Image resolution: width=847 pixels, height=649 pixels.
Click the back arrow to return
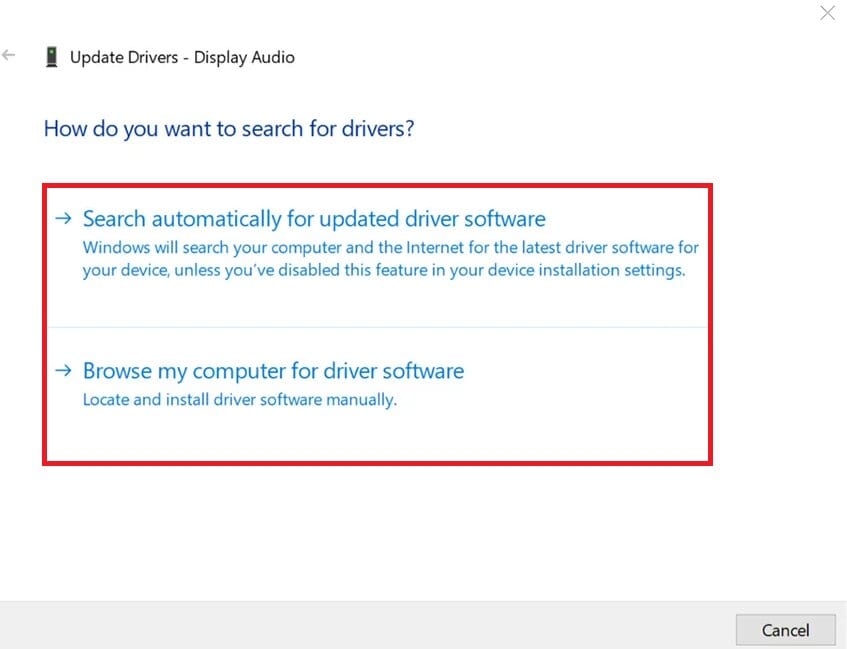10,55
